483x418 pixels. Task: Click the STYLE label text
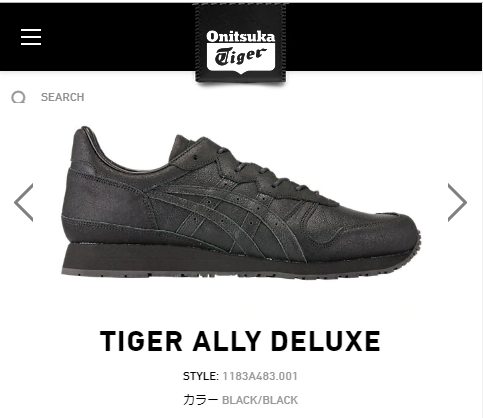(x=200, y=376)
